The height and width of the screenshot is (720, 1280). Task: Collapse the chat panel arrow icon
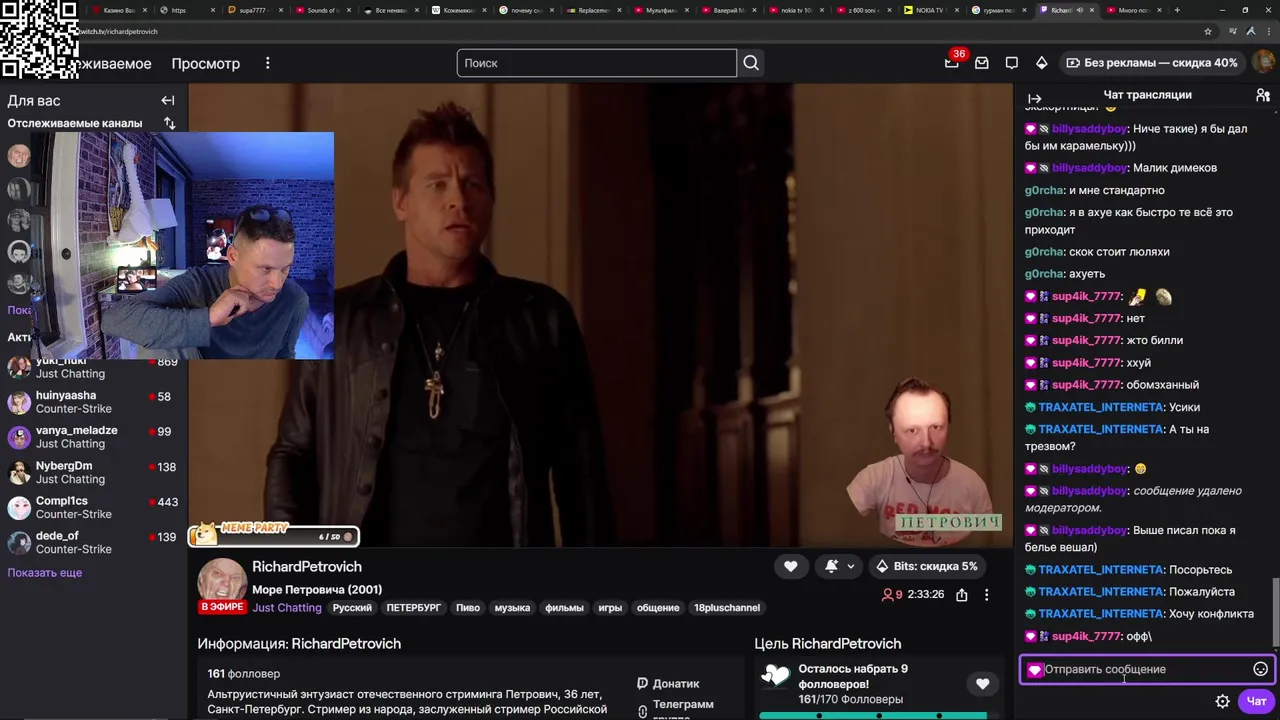pos(1035,99)
